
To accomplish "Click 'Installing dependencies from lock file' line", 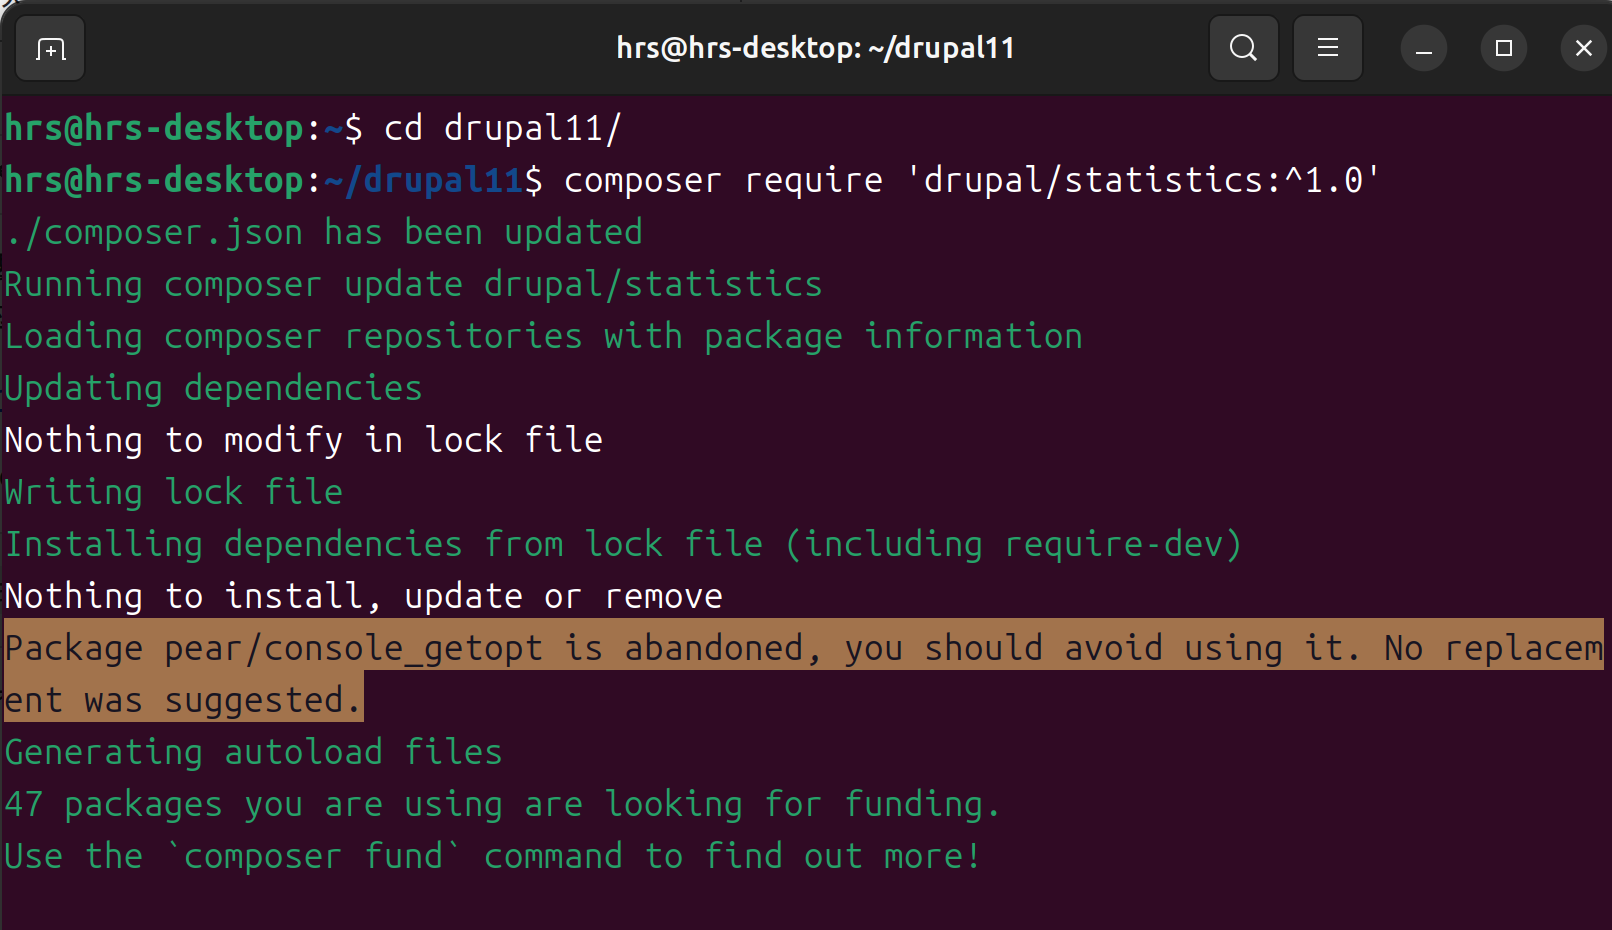I will pos(622,545).
